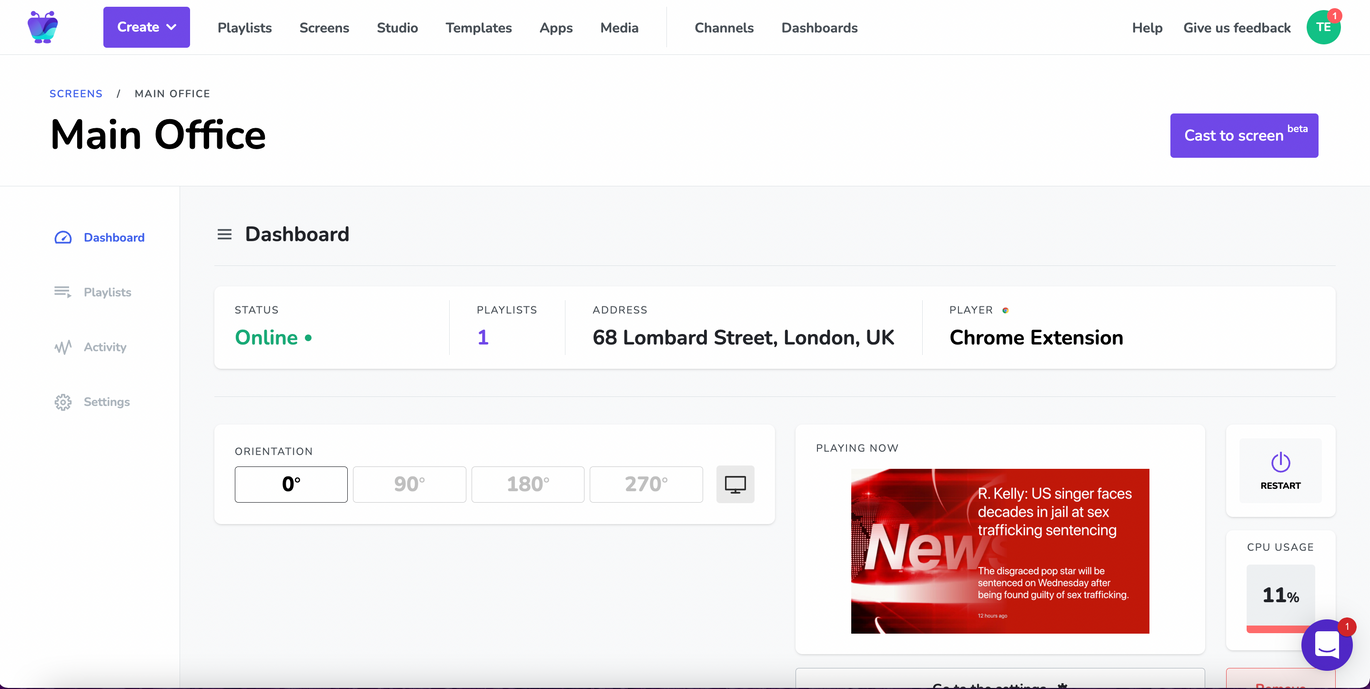Click the hamburger icon beside Dashboard heading
The width and height of the screenshot is (1370, 689).
click(x=225, y=234)
